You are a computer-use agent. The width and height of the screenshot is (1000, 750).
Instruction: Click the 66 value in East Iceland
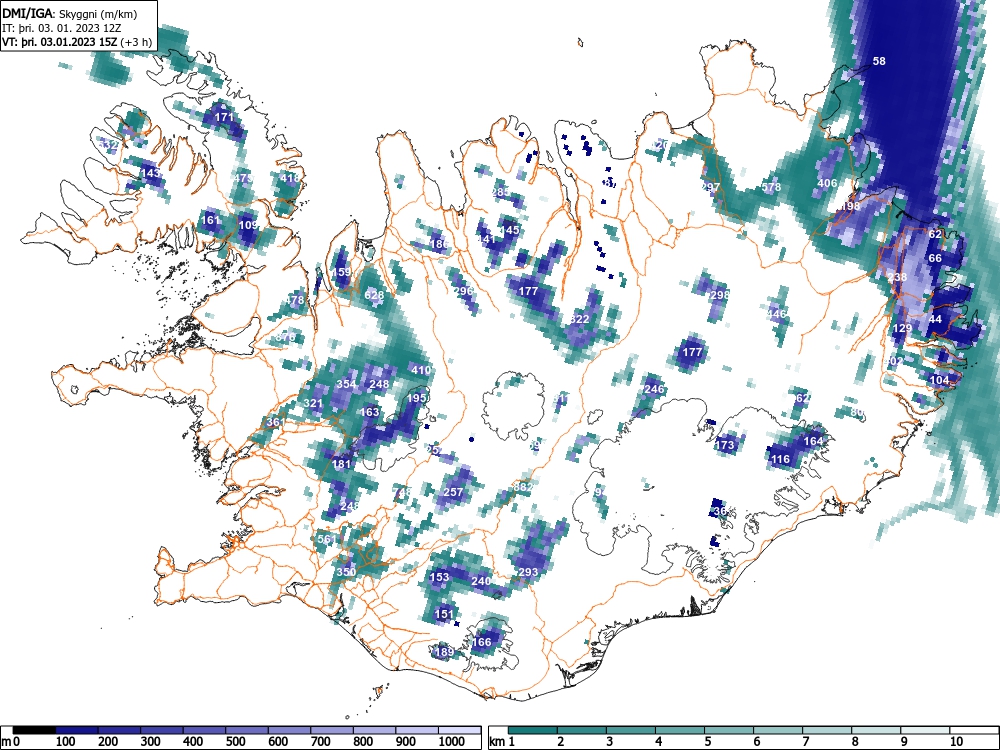[x=935, y=258]
